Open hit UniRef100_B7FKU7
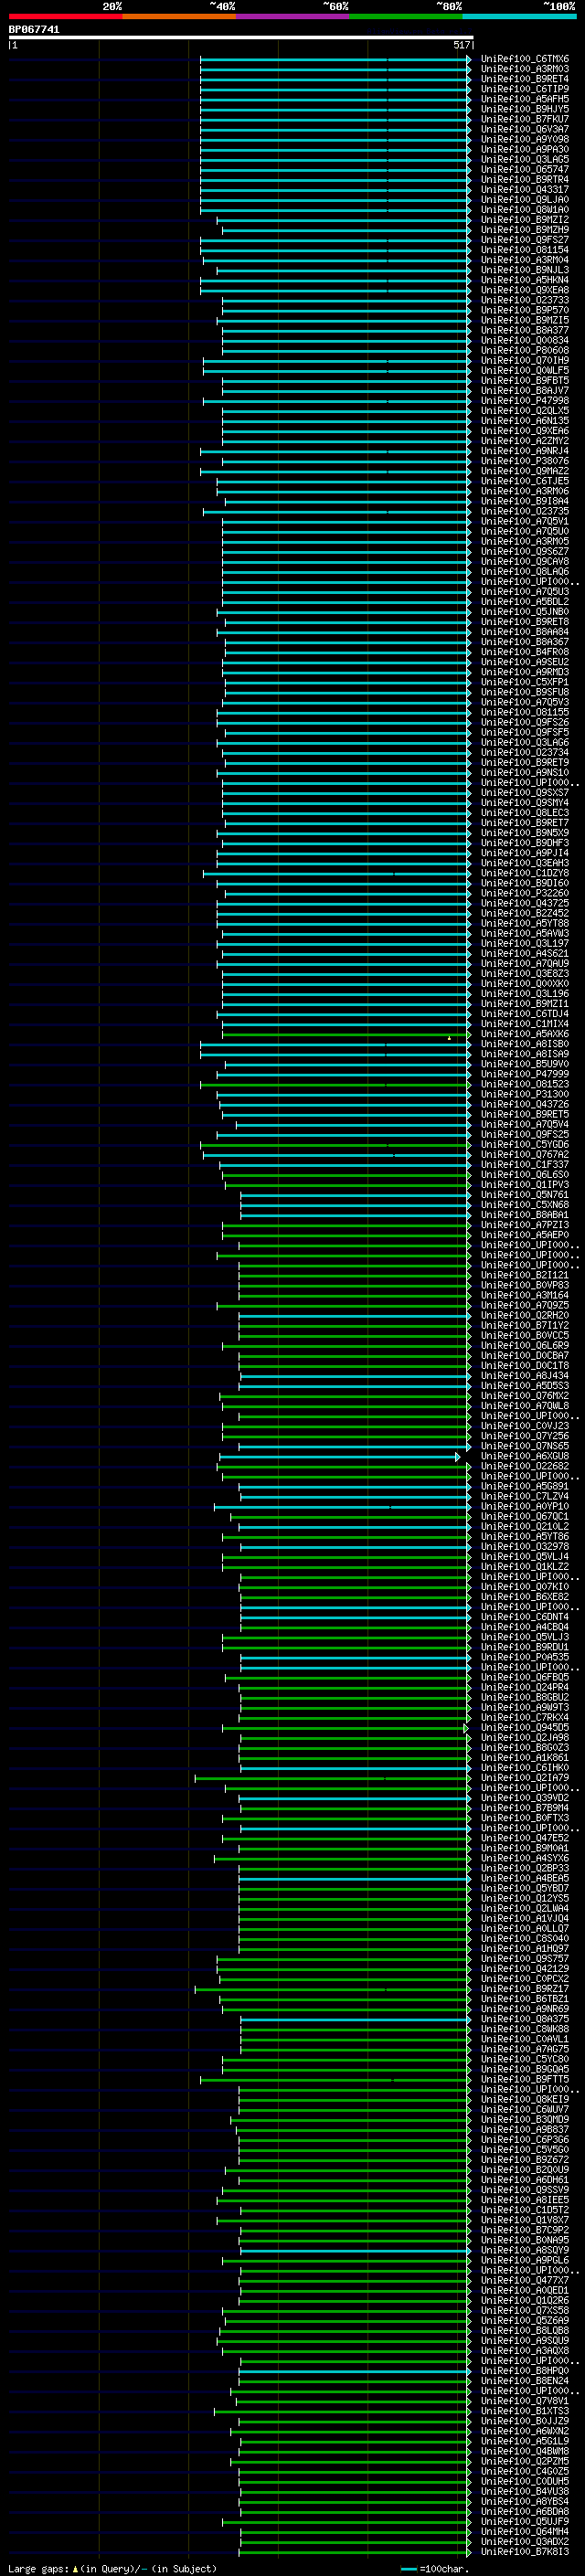Image resolution: width=585 pixels, height=2576 pixels. coord(524,119)
